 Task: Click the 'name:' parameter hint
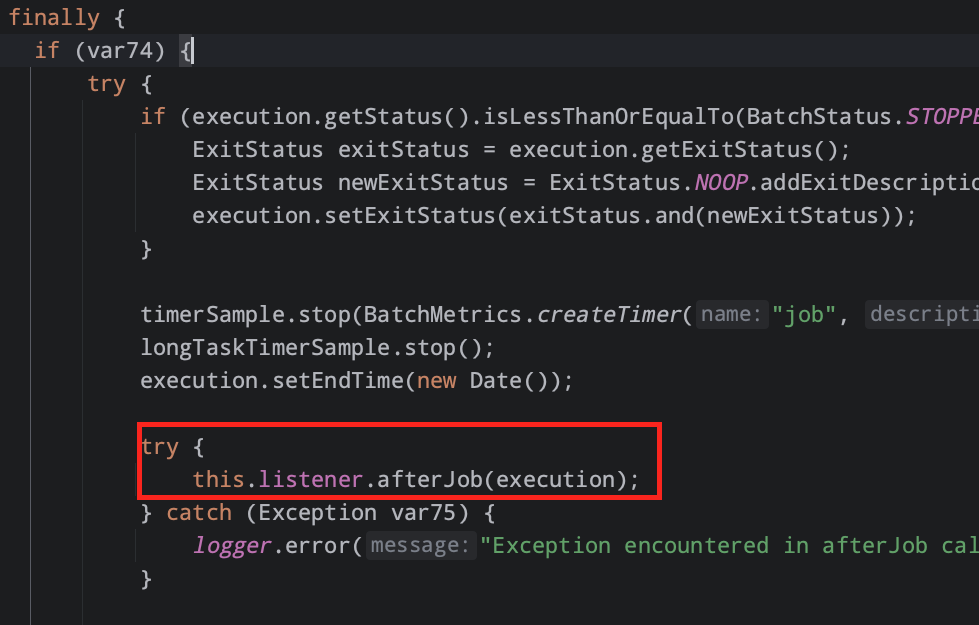tap(731, 314)
